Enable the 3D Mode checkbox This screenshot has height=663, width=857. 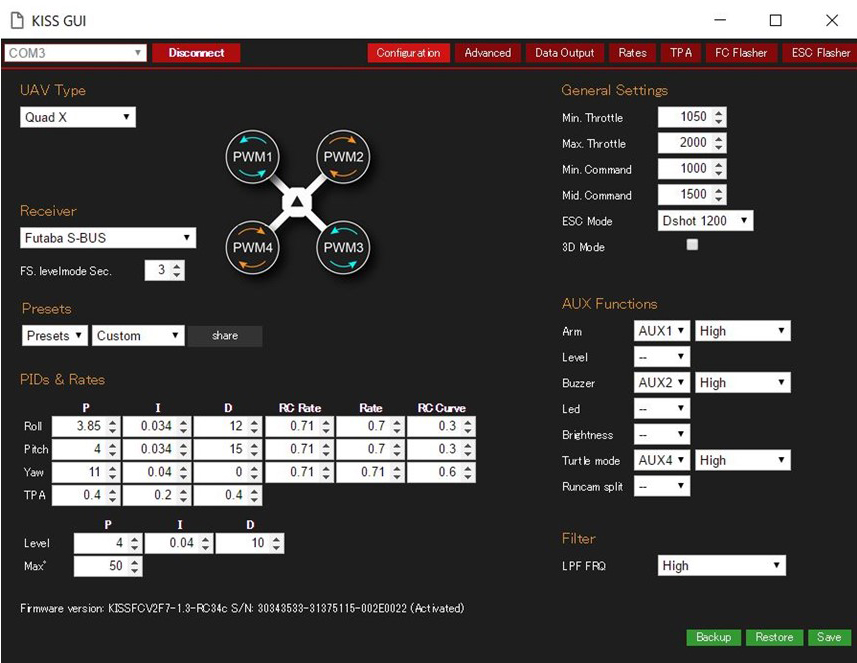click(692, 244)
